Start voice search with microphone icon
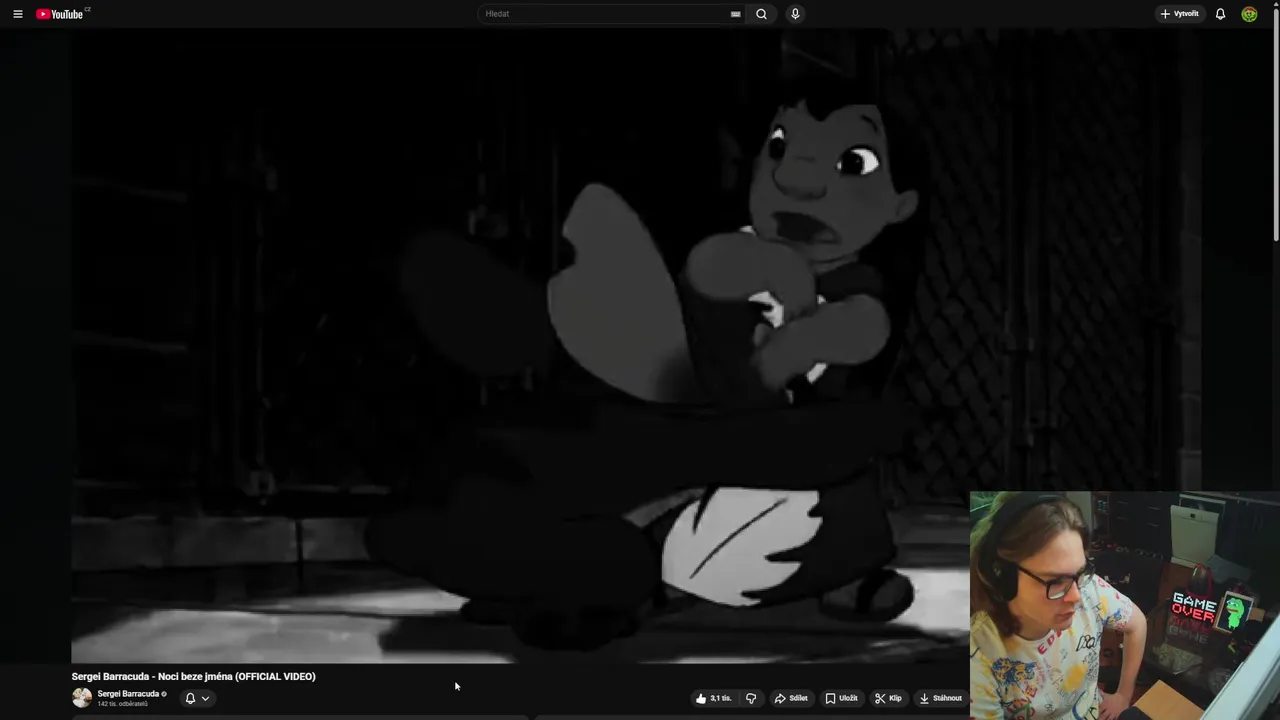The width and height of the screenshot is (1280, 720). [795, 14]
